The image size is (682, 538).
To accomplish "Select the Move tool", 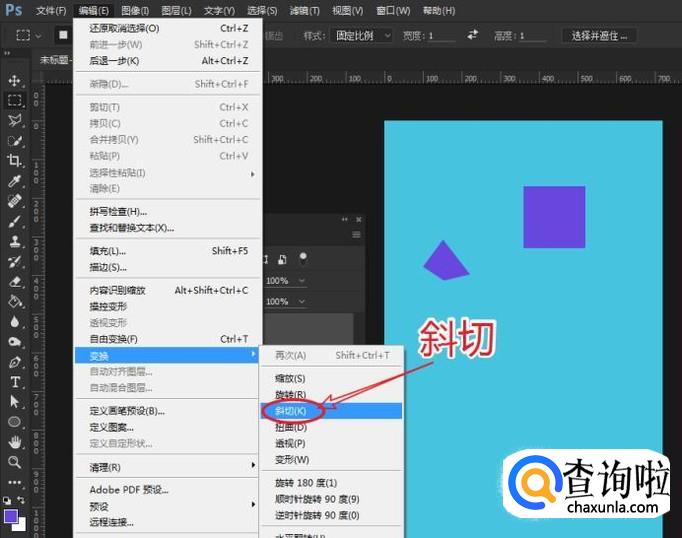I will click(x=15, y=80).
